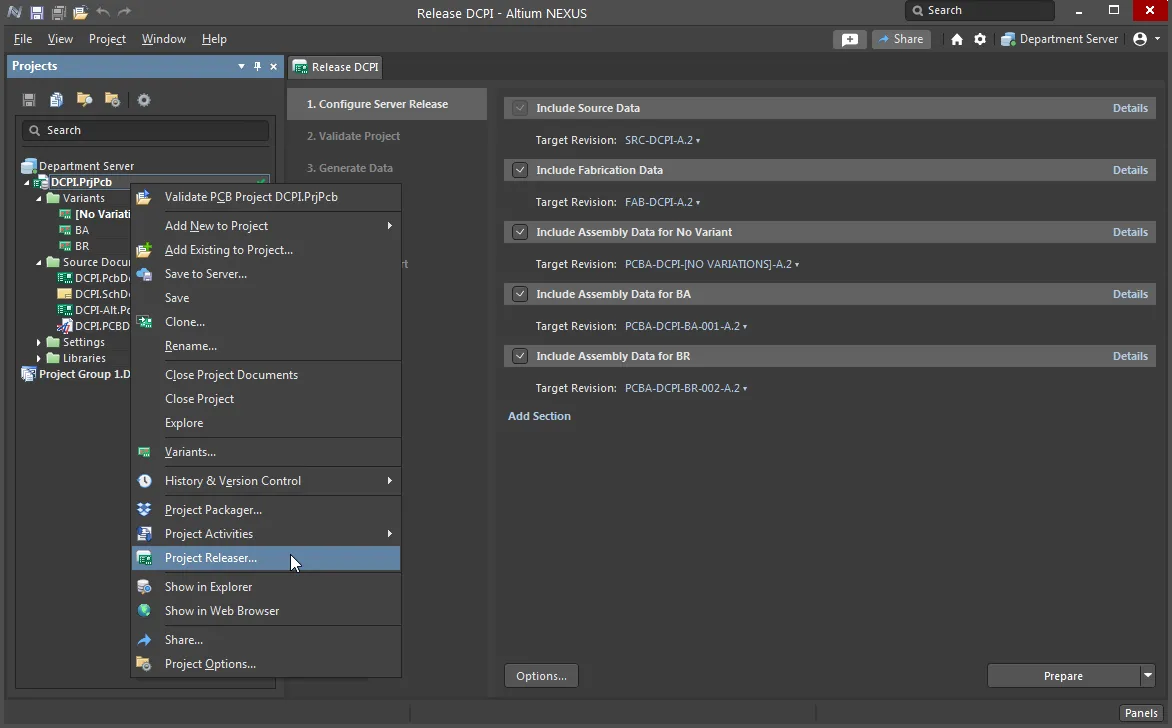
Task: Click the Project Releaser icon in context menu
Action: point(145,558)
